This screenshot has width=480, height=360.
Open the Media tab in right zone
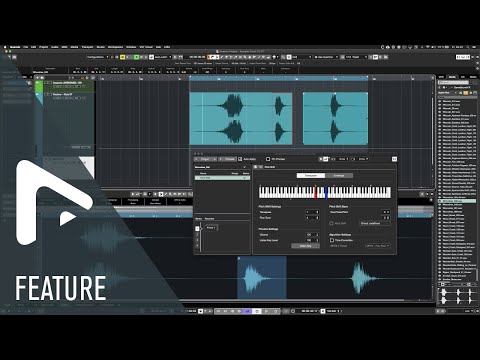tap(452, 77)
